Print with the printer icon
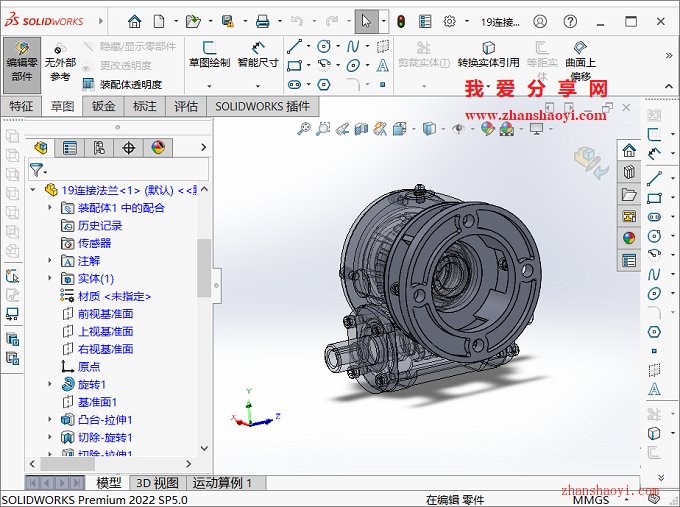This screenshot has width=680, height=507. (262, 21)
